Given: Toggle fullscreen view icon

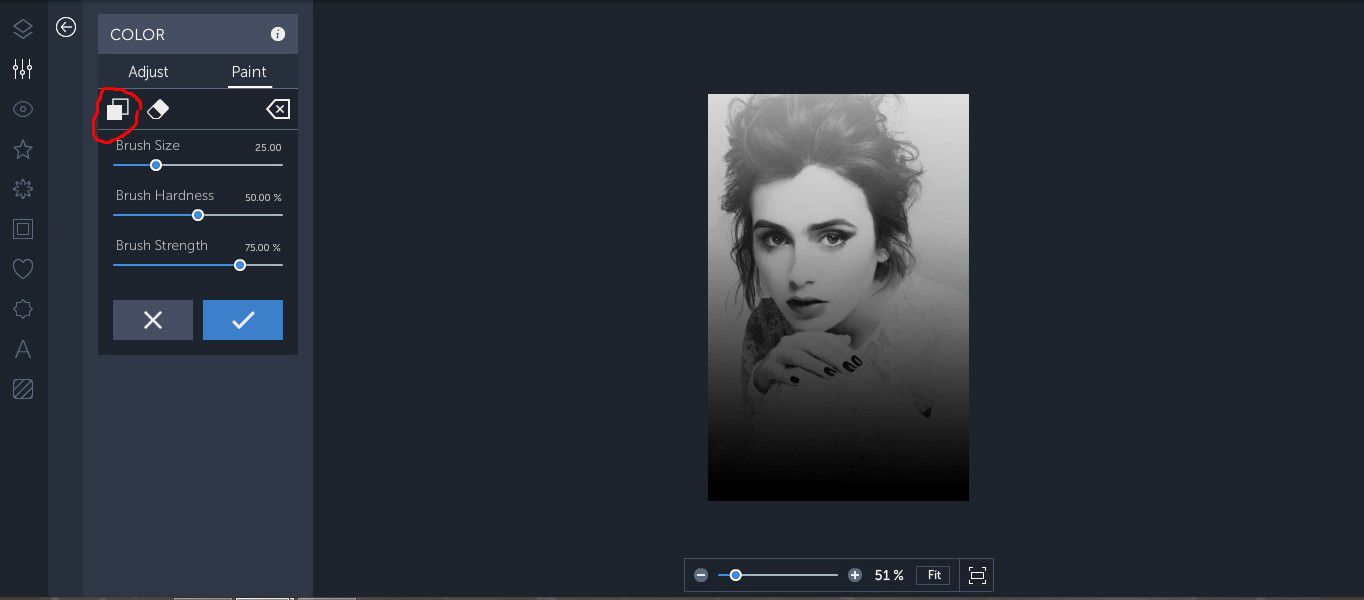Looking at the screenshot, I should click(977, 575).
